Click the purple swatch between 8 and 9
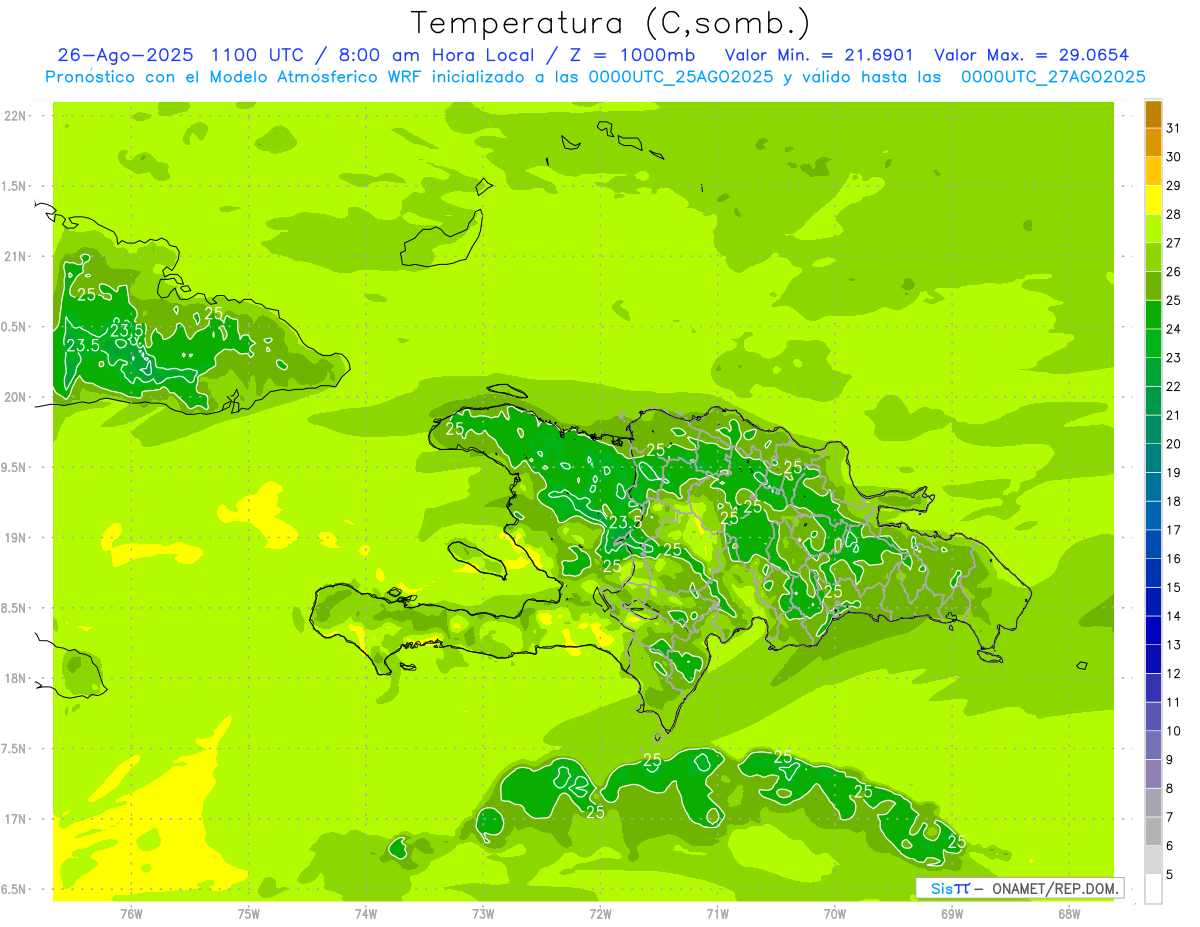Viewport: 1200px width, 927px height. [x=1153, y=774]
